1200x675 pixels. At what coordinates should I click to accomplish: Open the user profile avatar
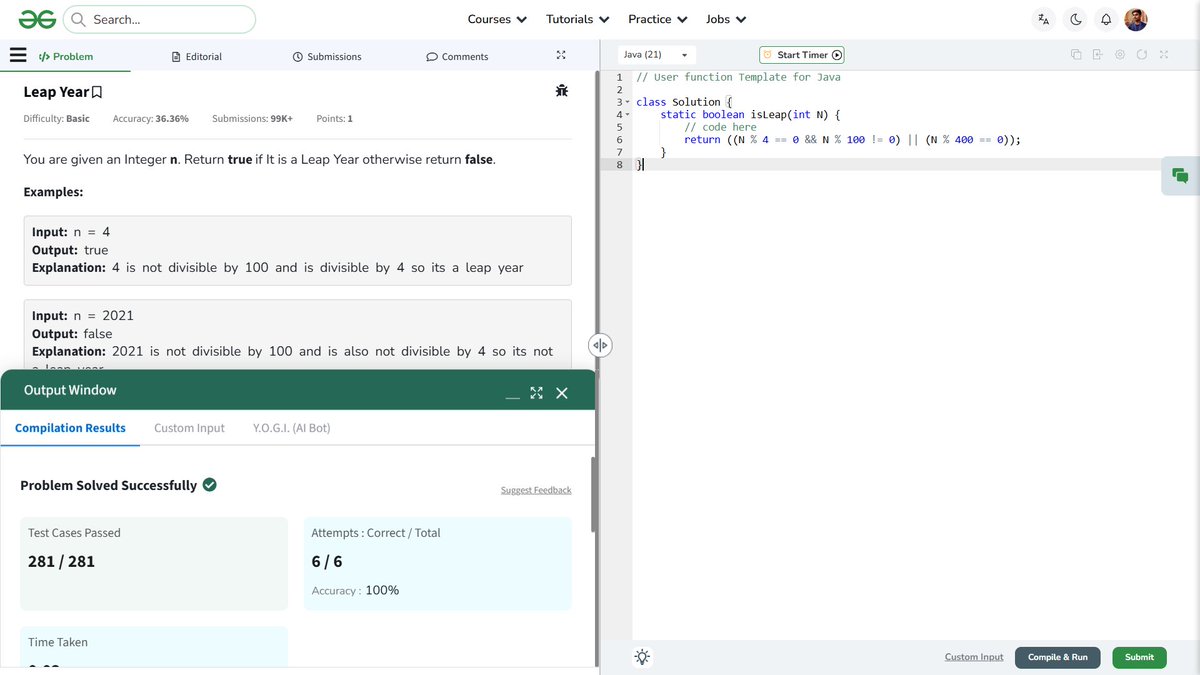coord(1136,19)
